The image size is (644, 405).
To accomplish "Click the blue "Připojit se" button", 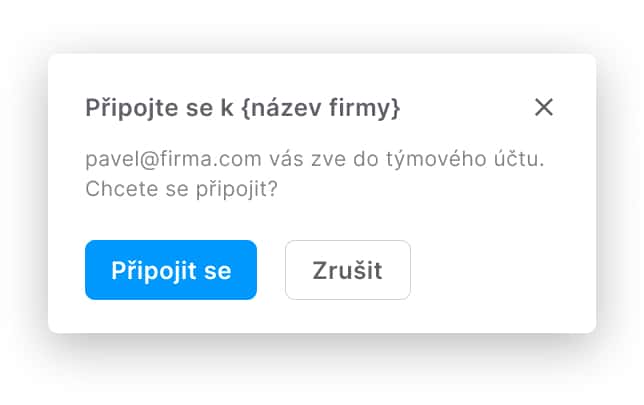I will click(171, 270).
